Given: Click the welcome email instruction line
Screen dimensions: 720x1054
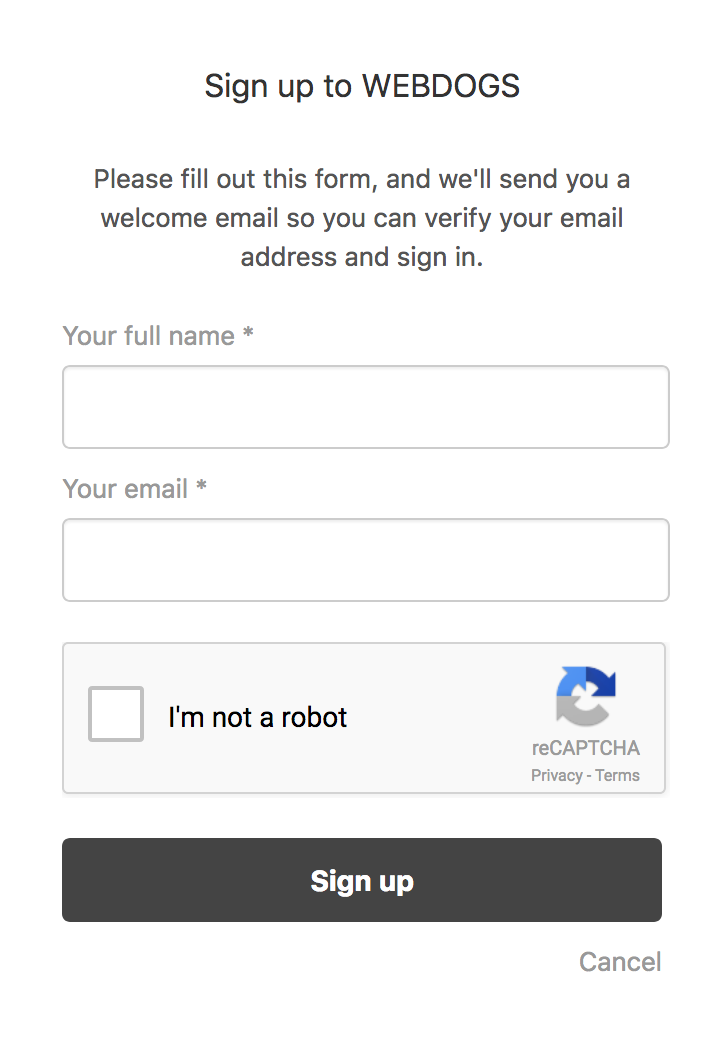Looking at the screenshot, I should [362, 218].
